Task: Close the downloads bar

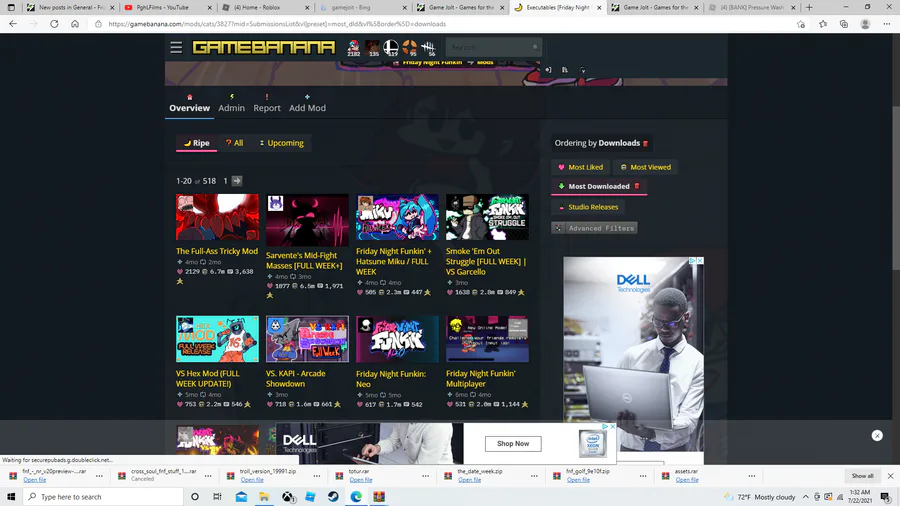Action: (890, 476)
